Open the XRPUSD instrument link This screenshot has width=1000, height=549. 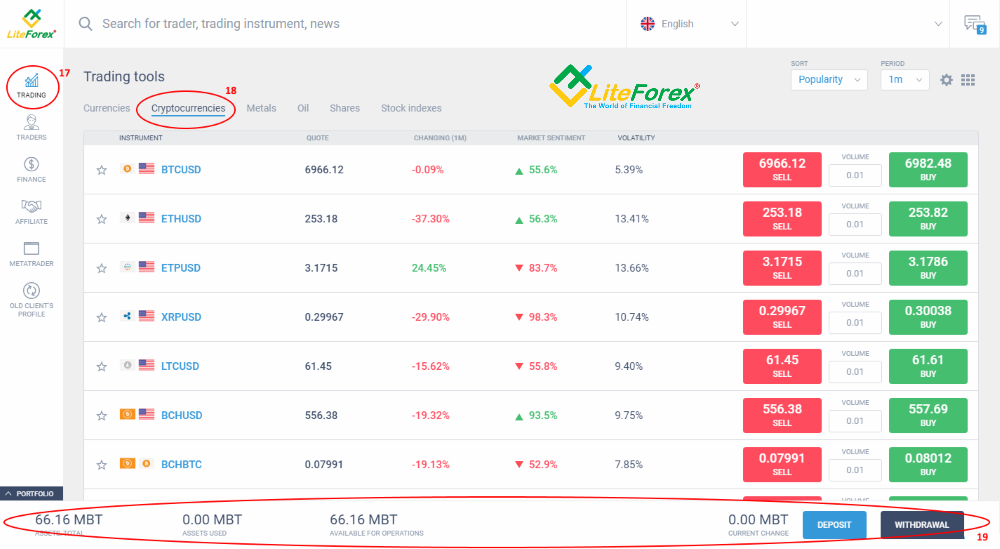(x=181, y=317)
